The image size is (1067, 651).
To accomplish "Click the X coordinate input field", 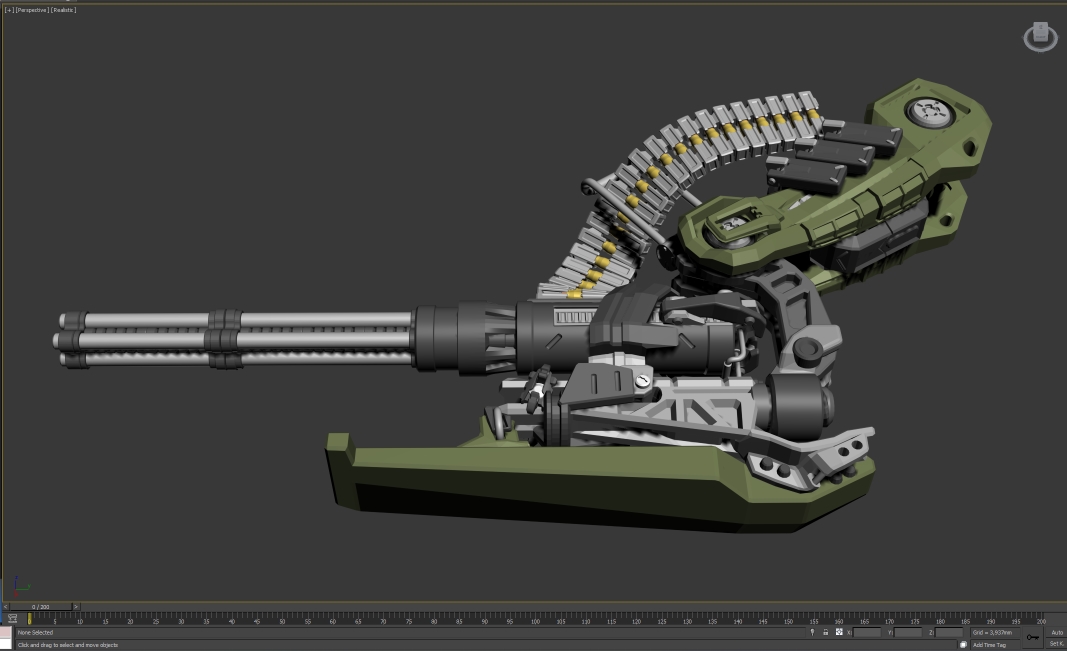I will [867, 632].
